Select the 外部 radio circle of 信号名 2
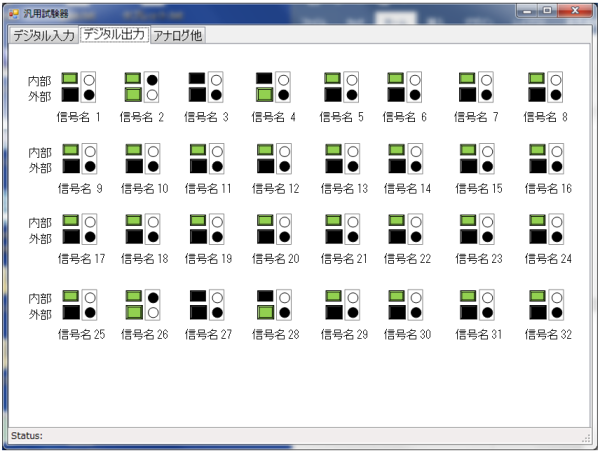Screen dimensions: 600x453 pos(152,95)
